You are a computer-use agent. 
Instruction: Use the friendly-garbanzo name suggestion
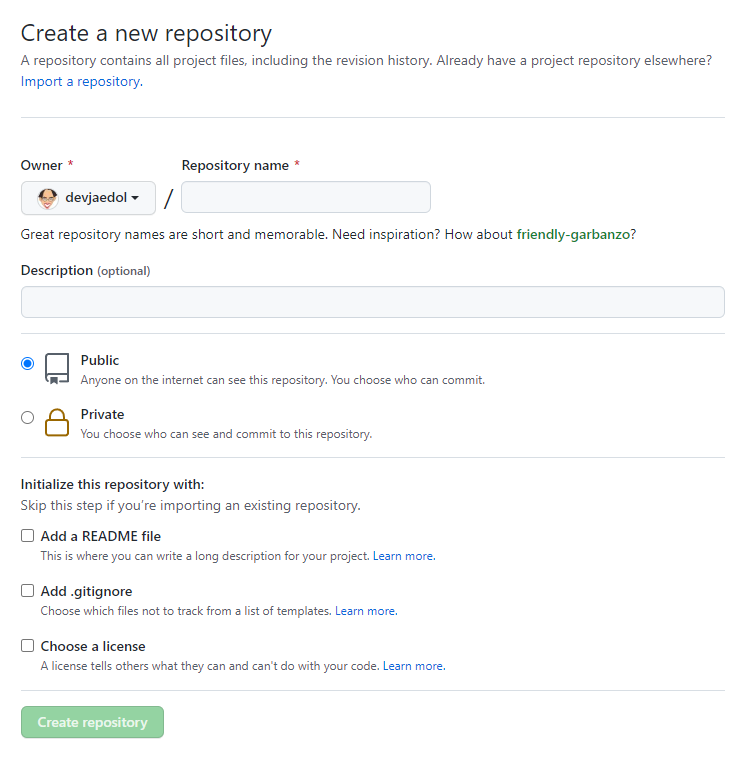(573, 234)
